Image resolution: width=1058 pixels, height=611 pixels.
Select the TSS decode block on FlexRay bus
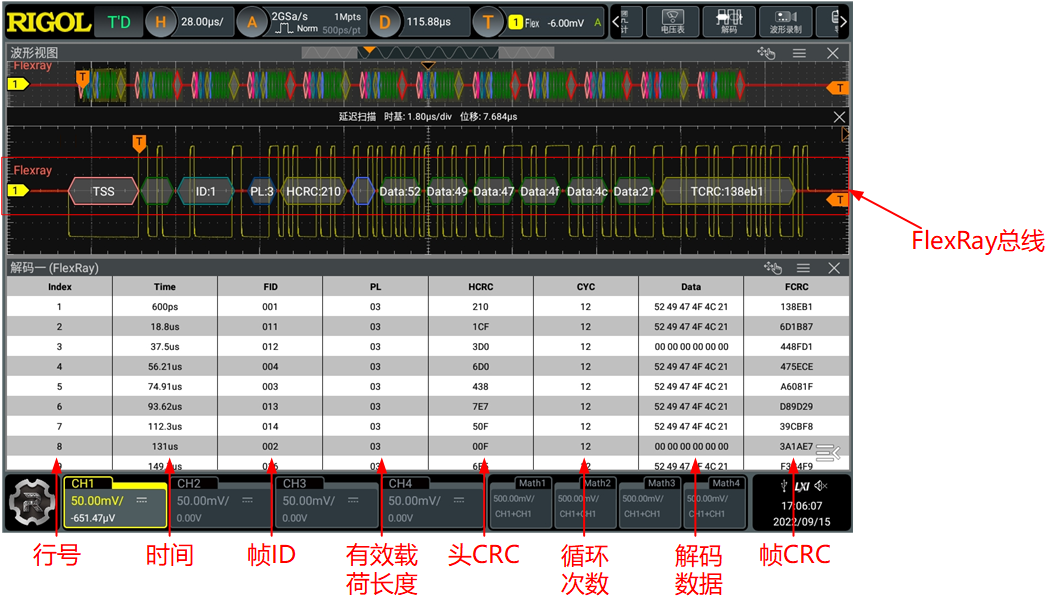click(x=103, y=192)
